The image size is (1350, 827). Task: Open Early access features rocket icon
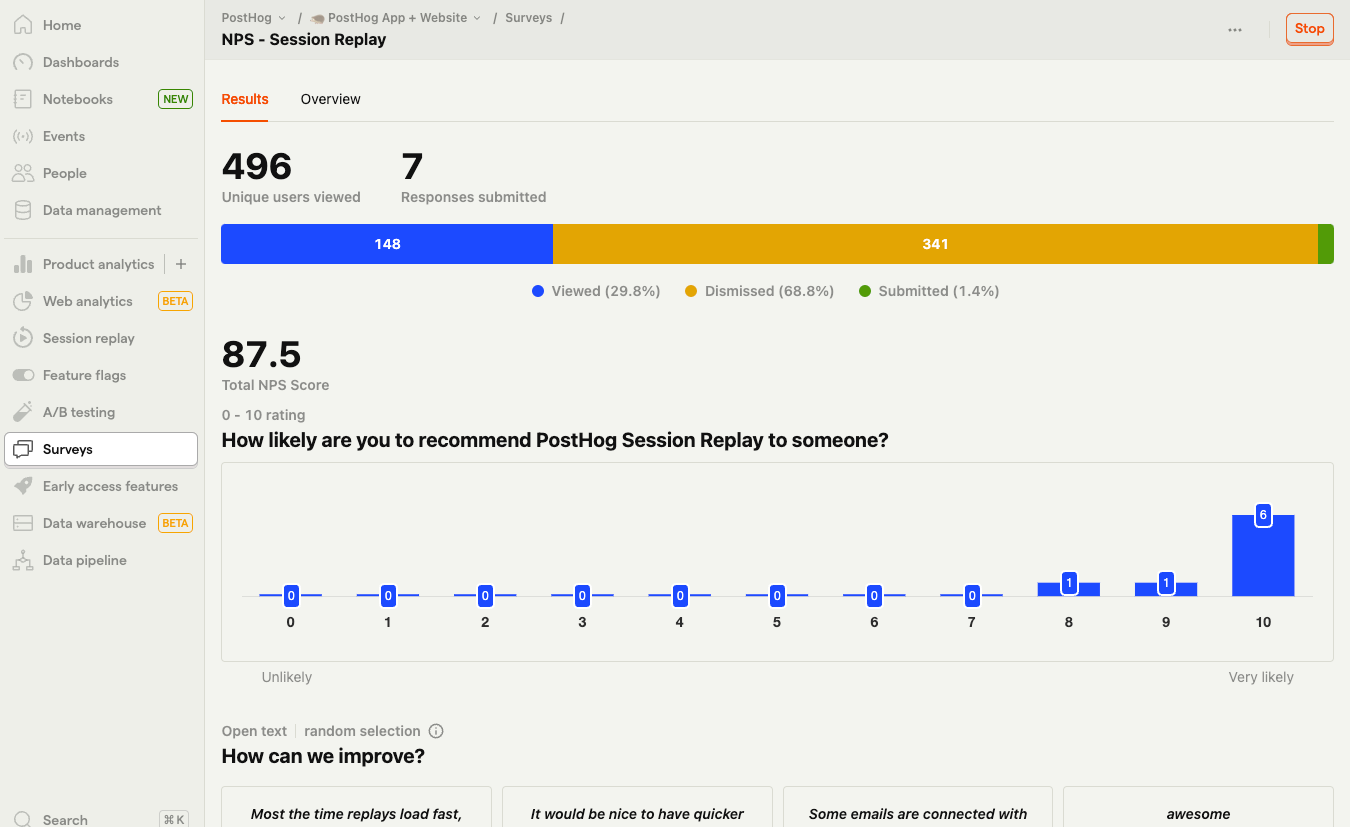23,486
